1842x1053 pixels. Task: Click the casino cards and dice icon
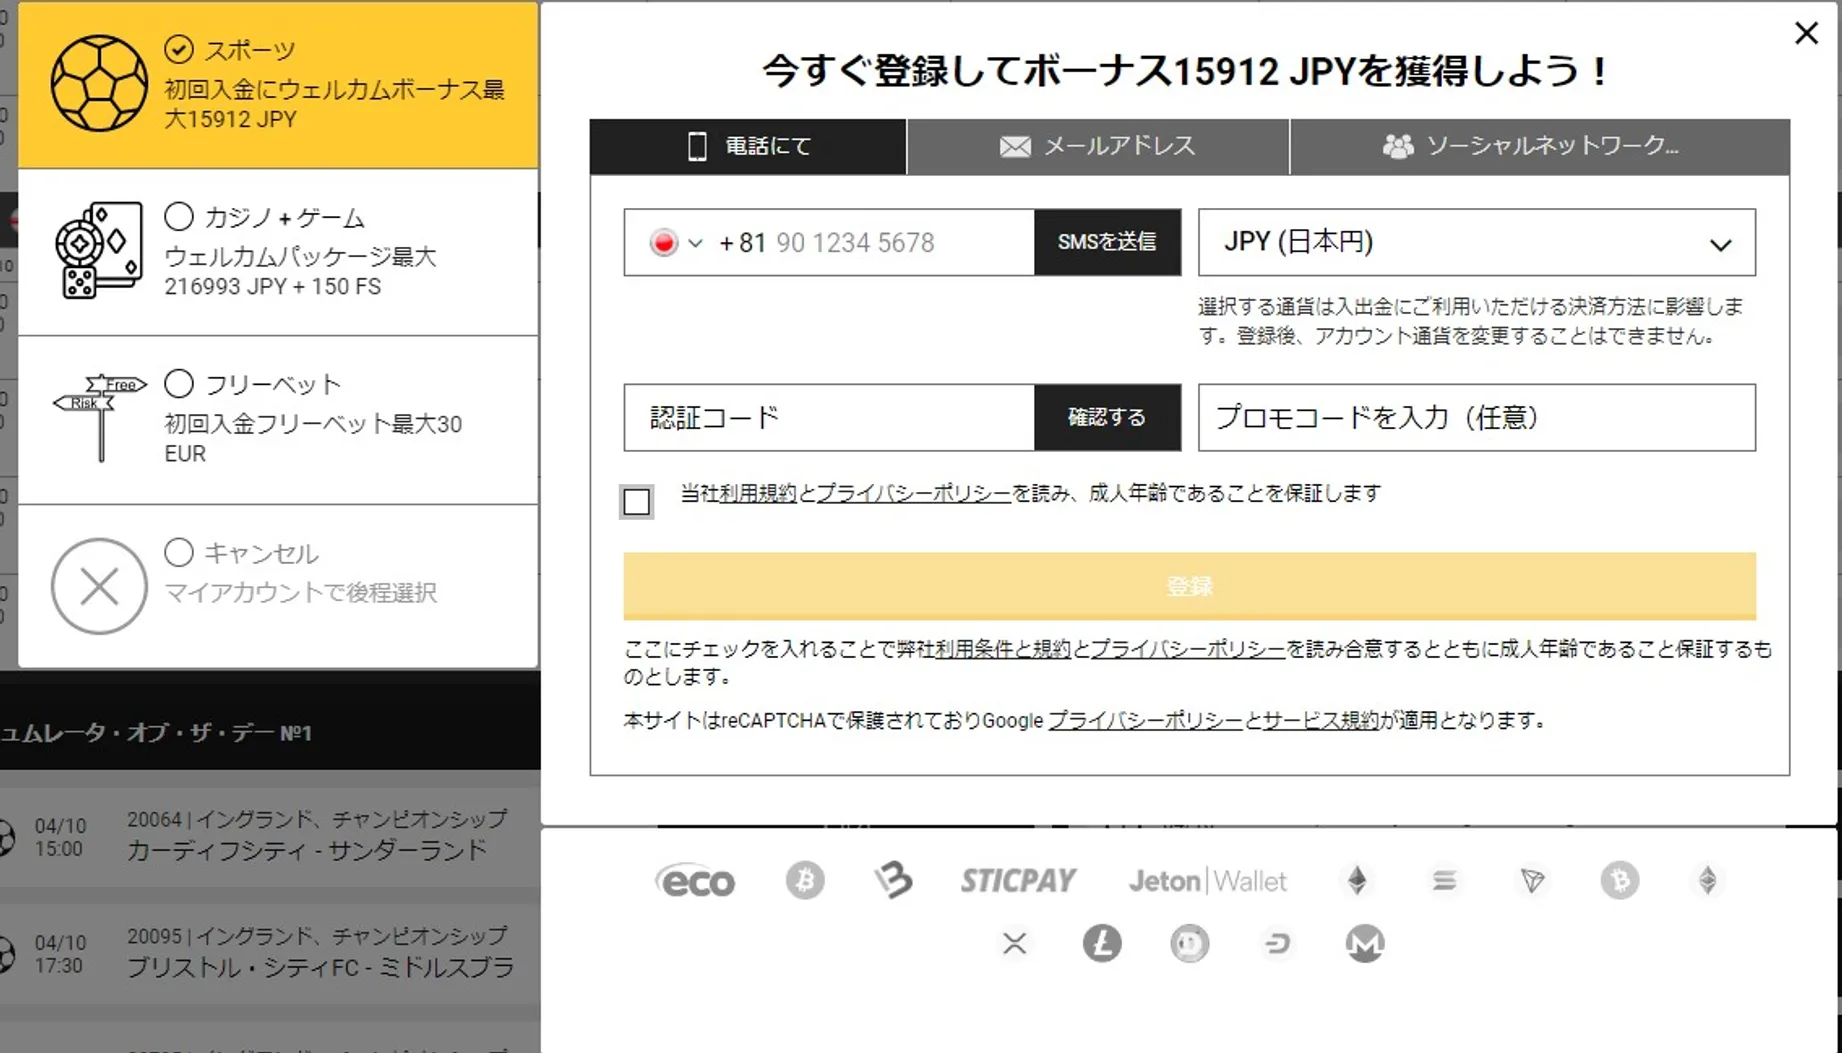click(99, 250)
